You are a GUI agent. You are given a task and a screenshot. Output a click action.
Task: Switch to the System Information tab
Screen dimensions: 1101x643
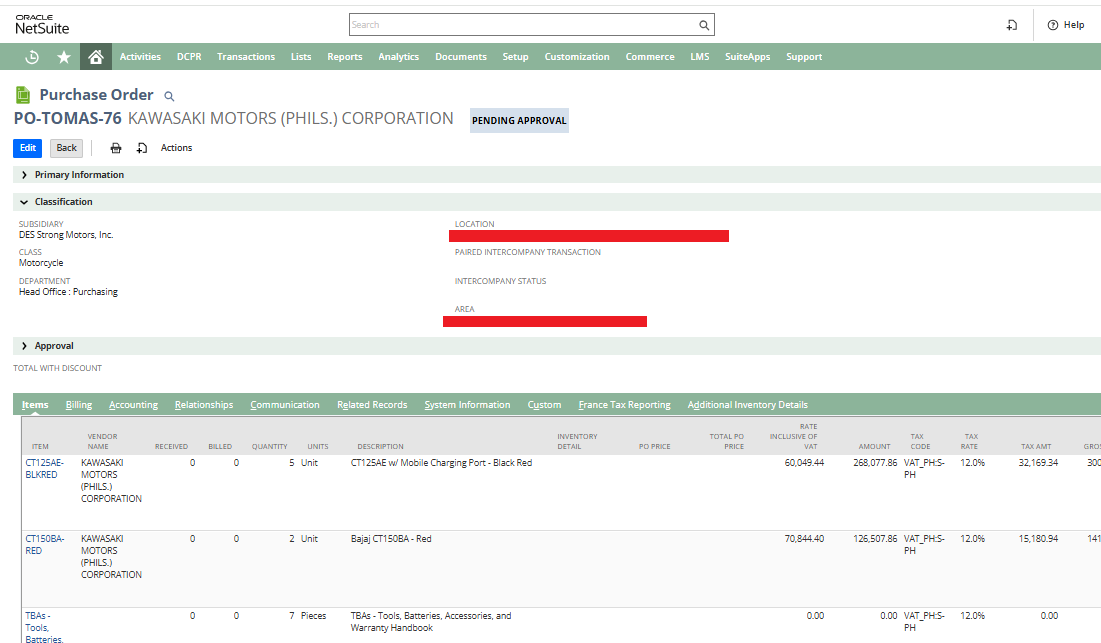[x=468, y=405]
